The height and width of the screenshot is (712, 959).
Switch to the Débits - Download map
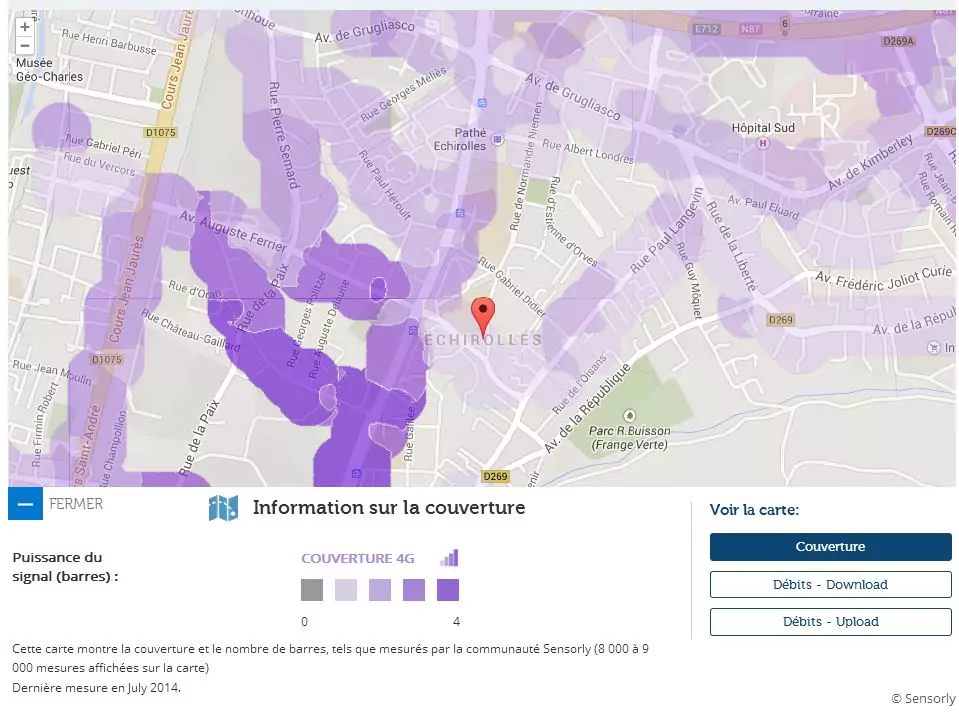pos(830,584)
